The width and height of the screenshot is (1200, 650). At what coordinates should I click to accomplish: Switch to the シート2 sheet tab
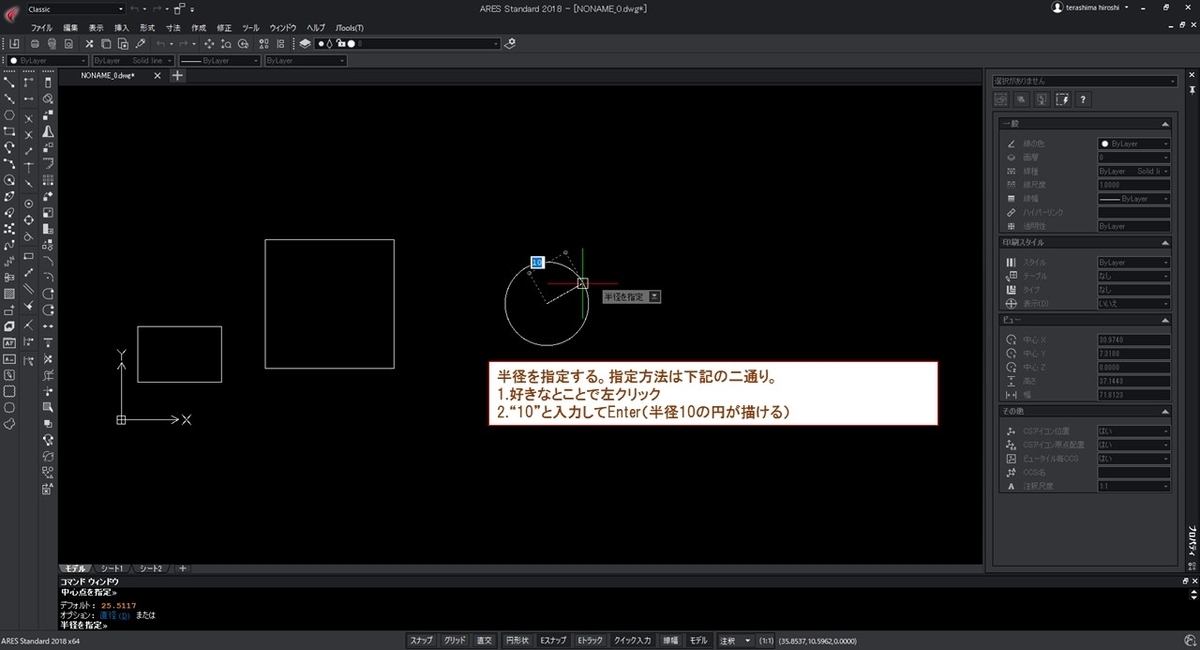pyautogui.click(x=149, y=568)
